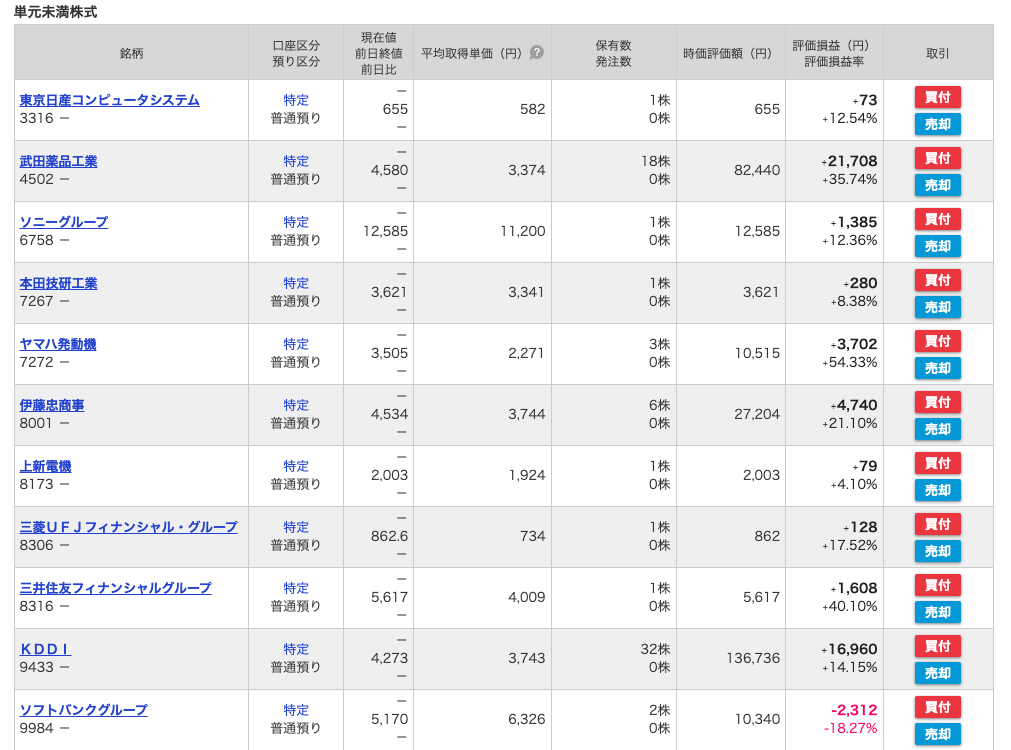This screenshot has width=1011, height=750.
Task: Click 買付 in the ソニーグループ row
Action: [x=937, y=219]
